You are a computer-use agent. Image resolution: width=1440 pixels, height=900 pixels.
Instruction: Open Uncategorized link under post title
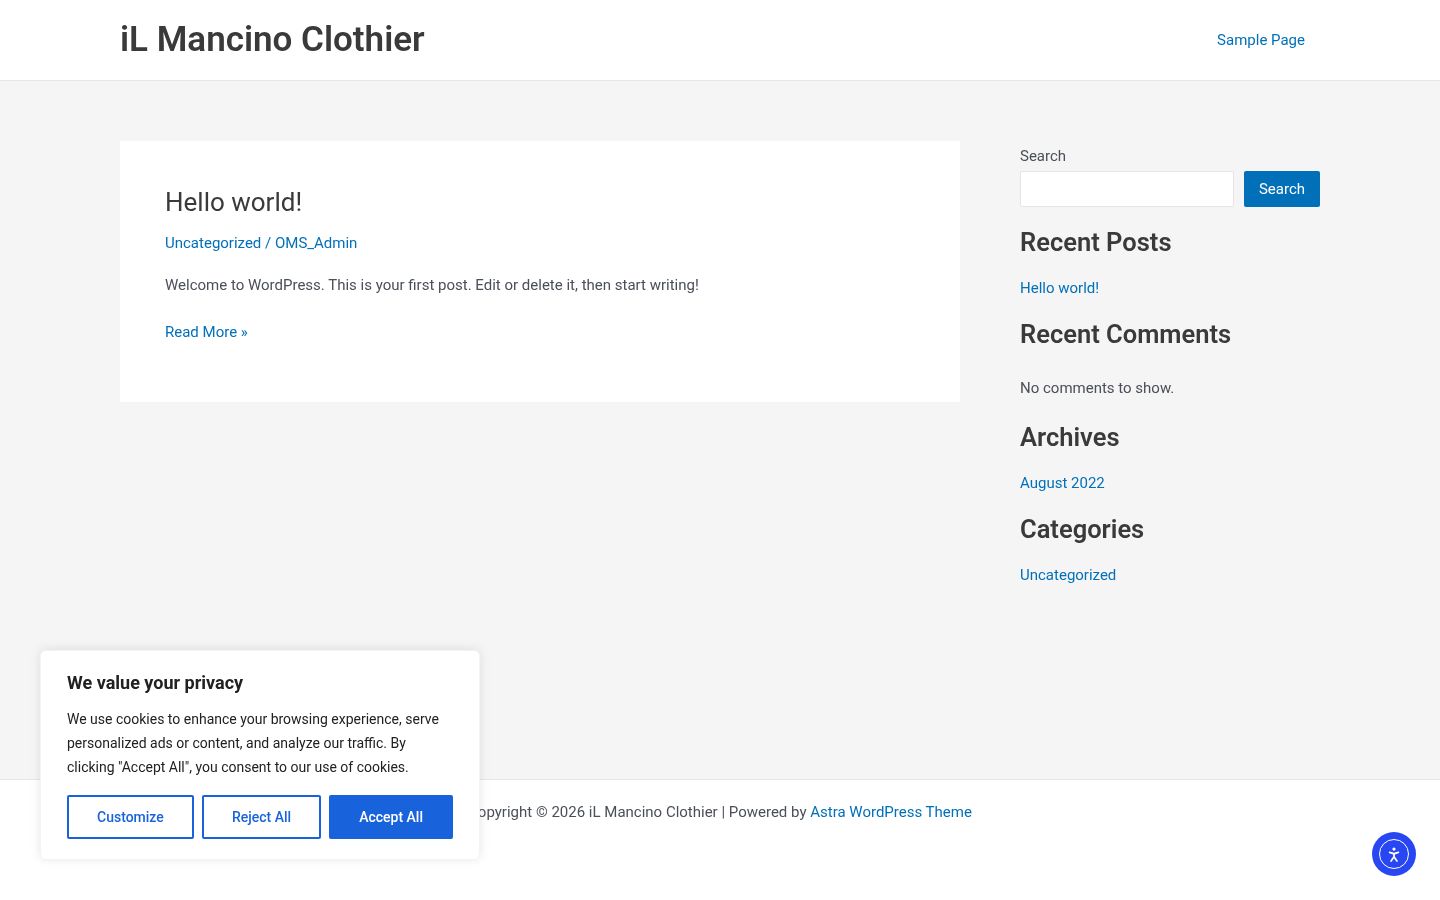(213, 243)
